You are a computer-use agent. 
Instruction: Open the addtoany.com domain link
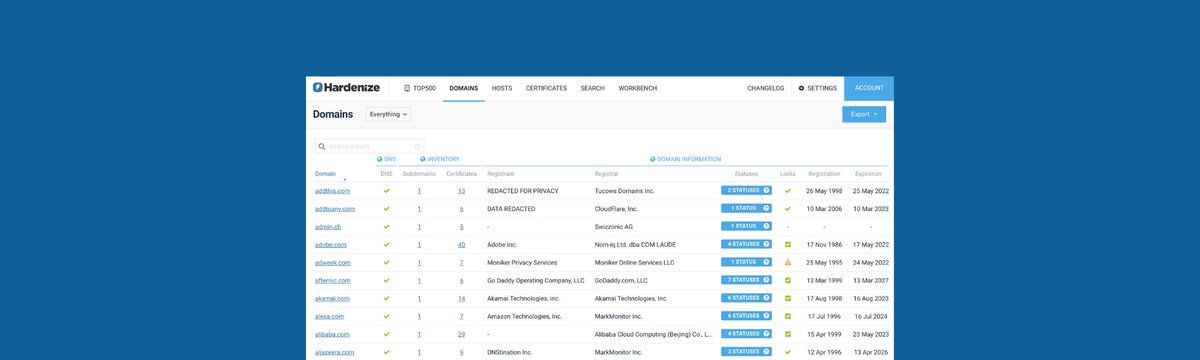click(335, 209)
